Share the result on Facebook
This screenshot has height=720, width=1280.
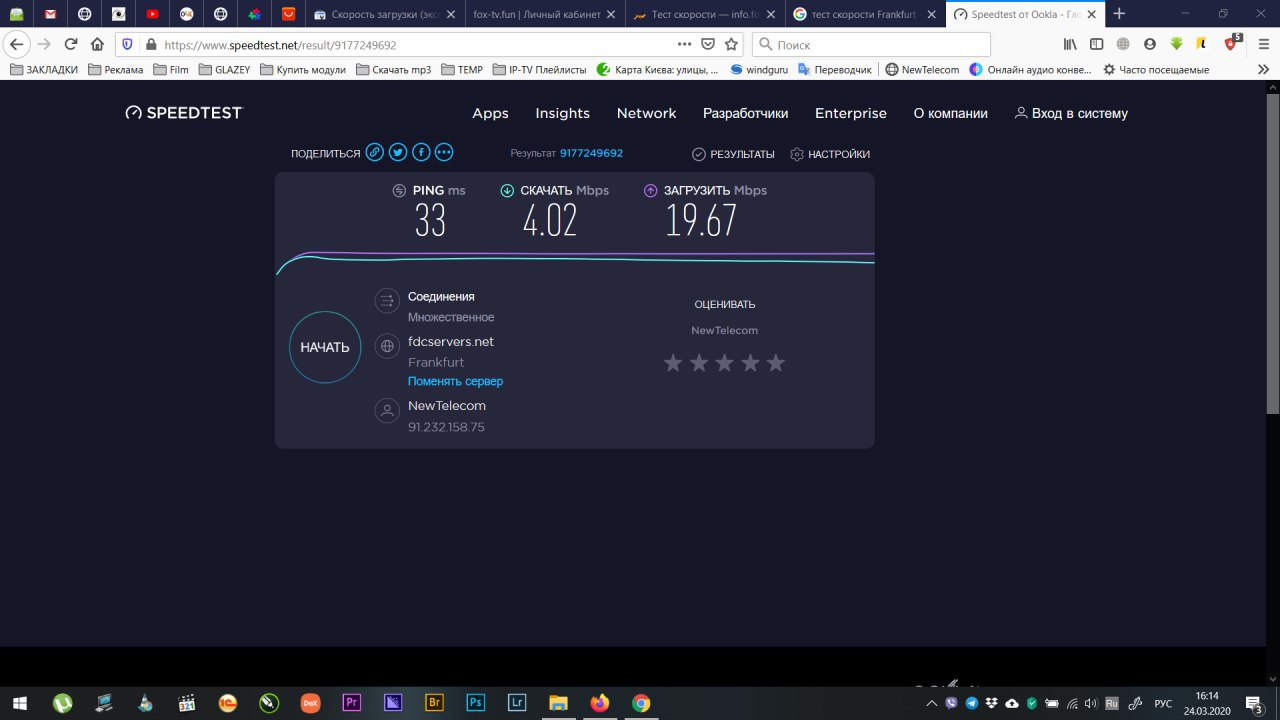421,152
